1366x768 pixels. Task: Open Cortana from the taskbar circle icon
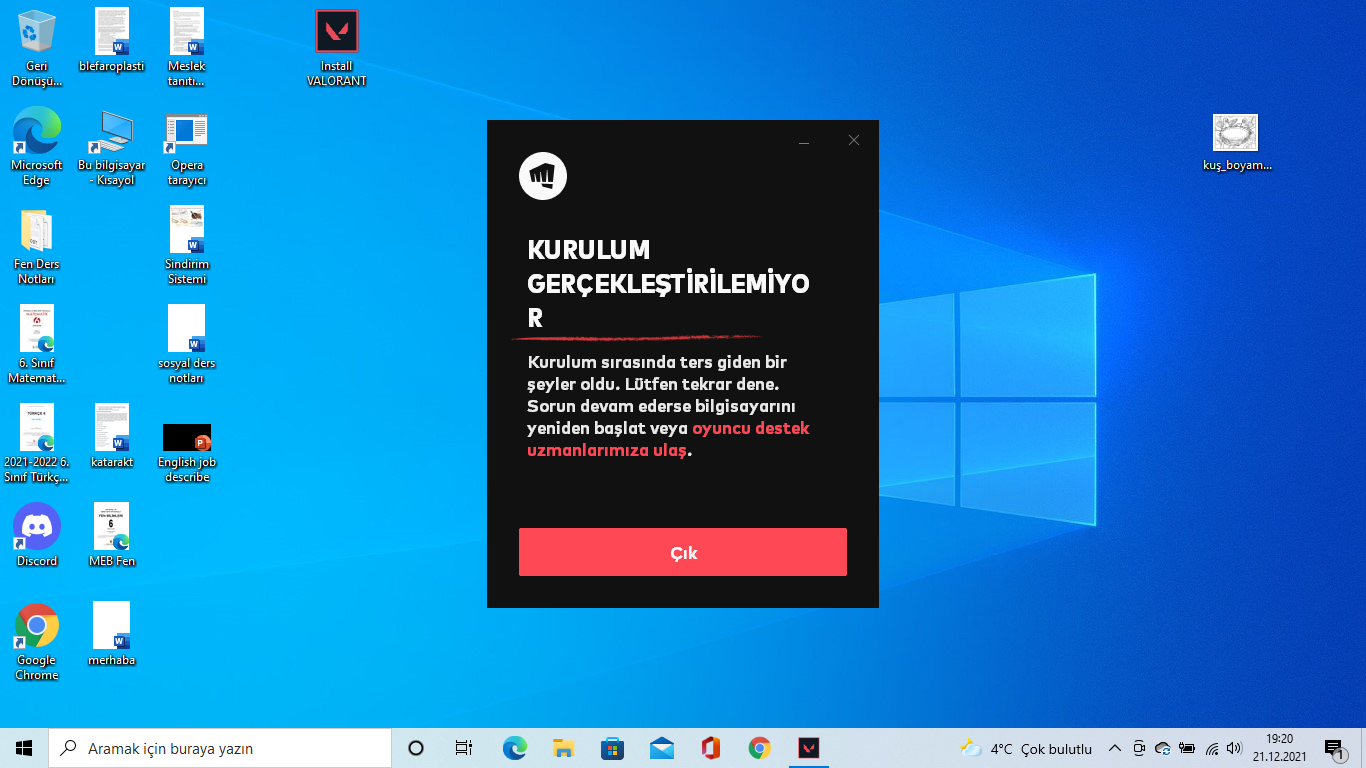(x=416, y=748)
